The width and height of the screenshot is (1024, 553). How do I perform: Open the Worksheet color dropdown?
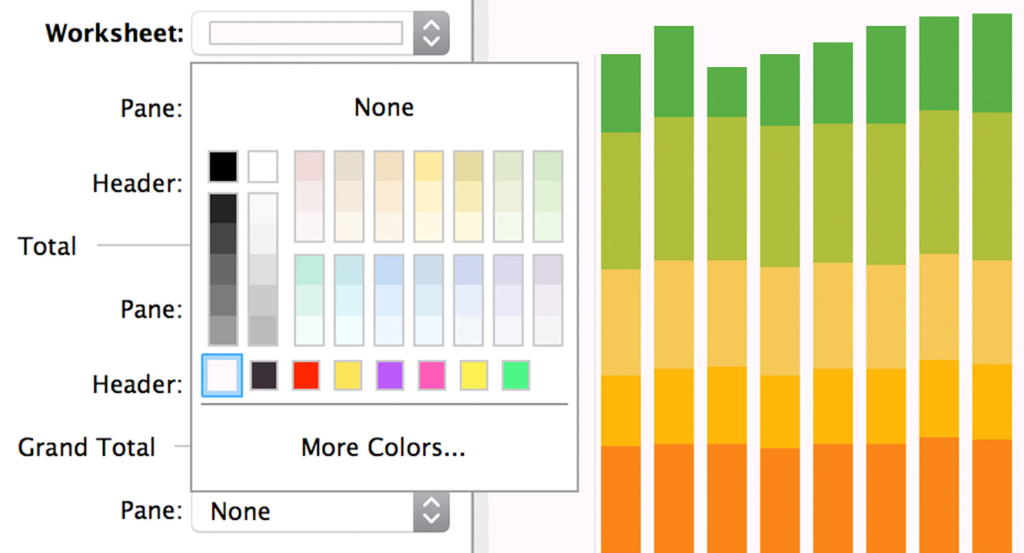[430, 33]
